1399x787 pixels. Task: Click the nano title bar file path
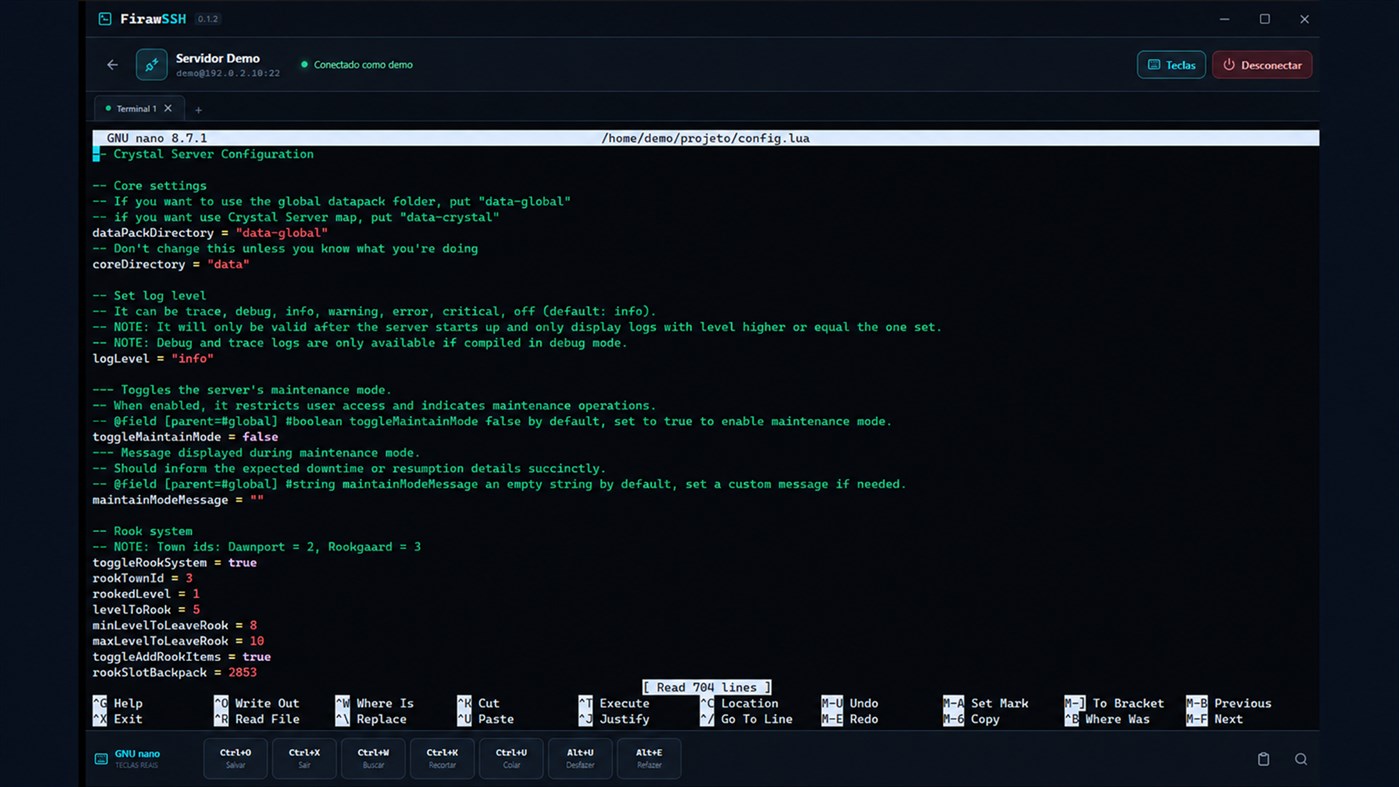click(705, 138)
